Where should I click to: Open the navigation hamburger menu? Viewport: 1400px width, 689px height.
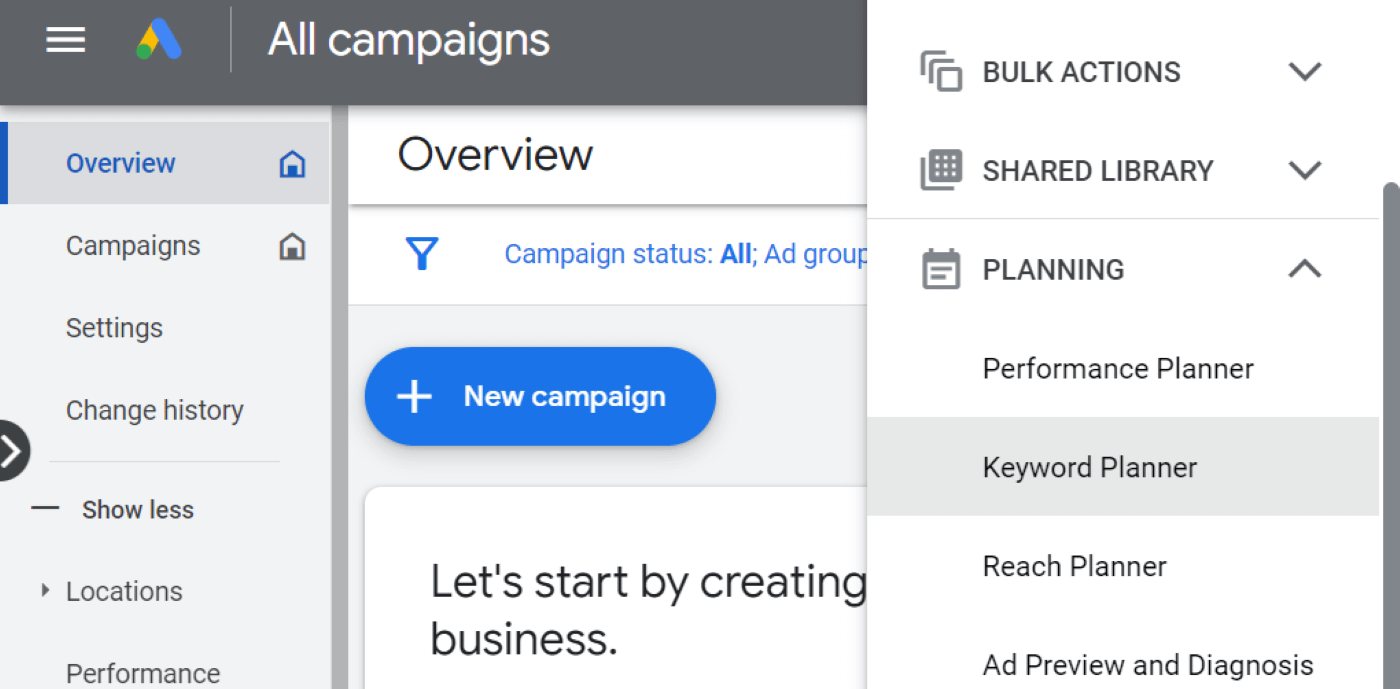[65, 40]
